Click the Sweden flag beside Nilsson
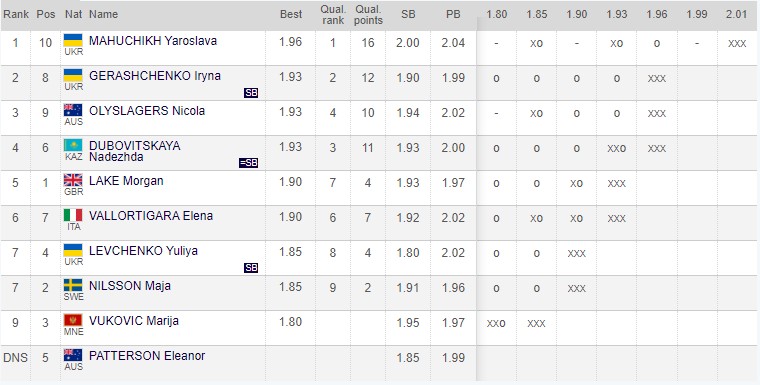 (x=73, y=285)
